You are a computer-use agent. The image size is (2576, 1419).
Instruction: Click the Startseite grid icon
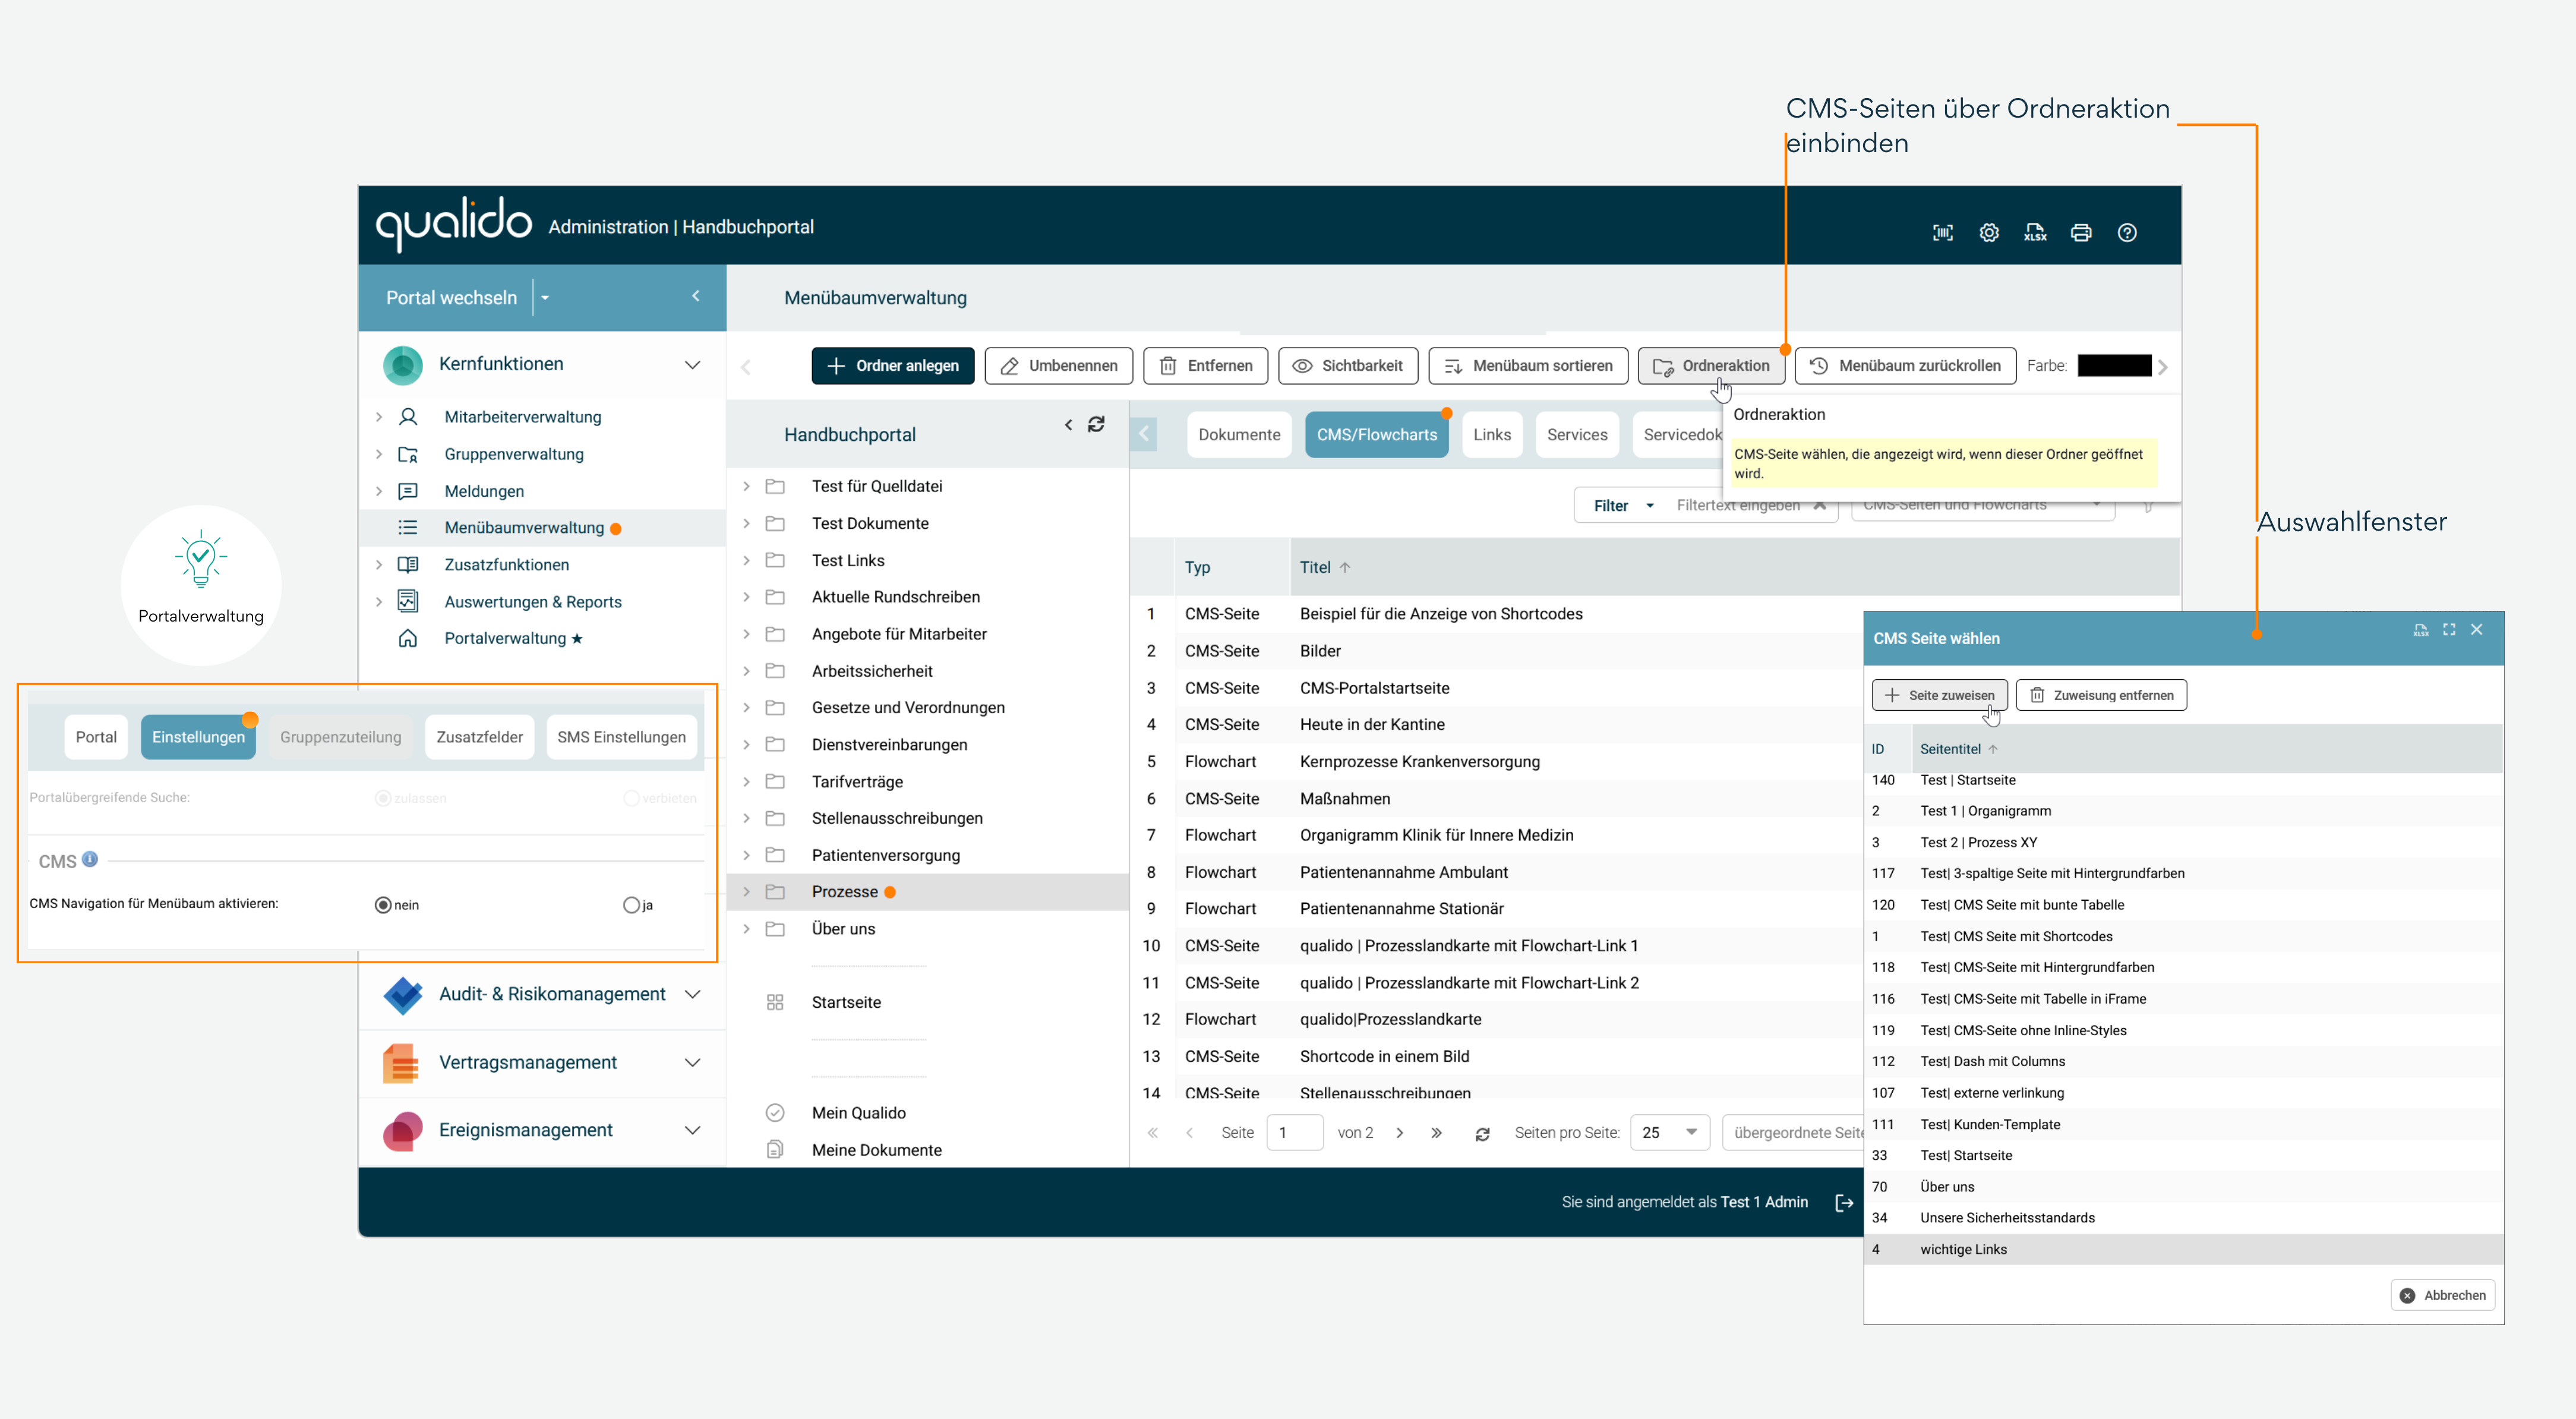[x=775, y=1002]
